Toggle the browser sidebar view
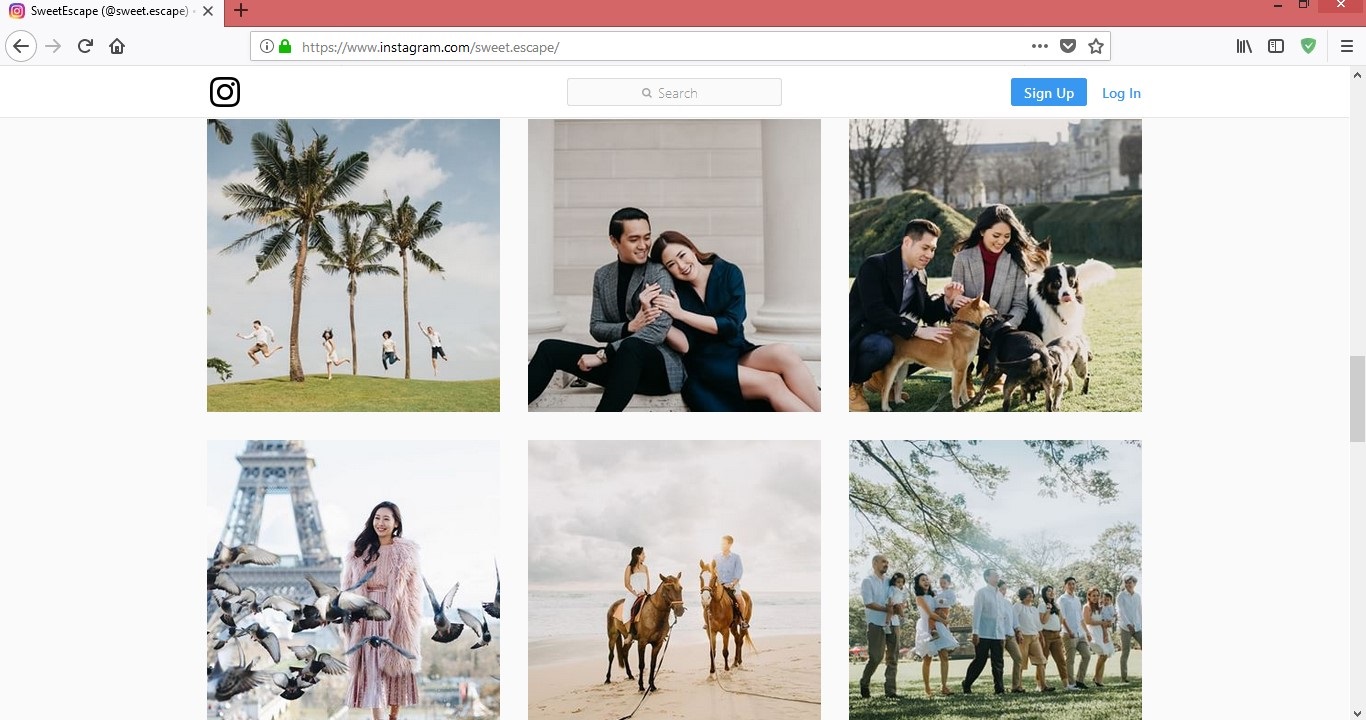Screen dimensions: 1366x720 click(1276, 46)
